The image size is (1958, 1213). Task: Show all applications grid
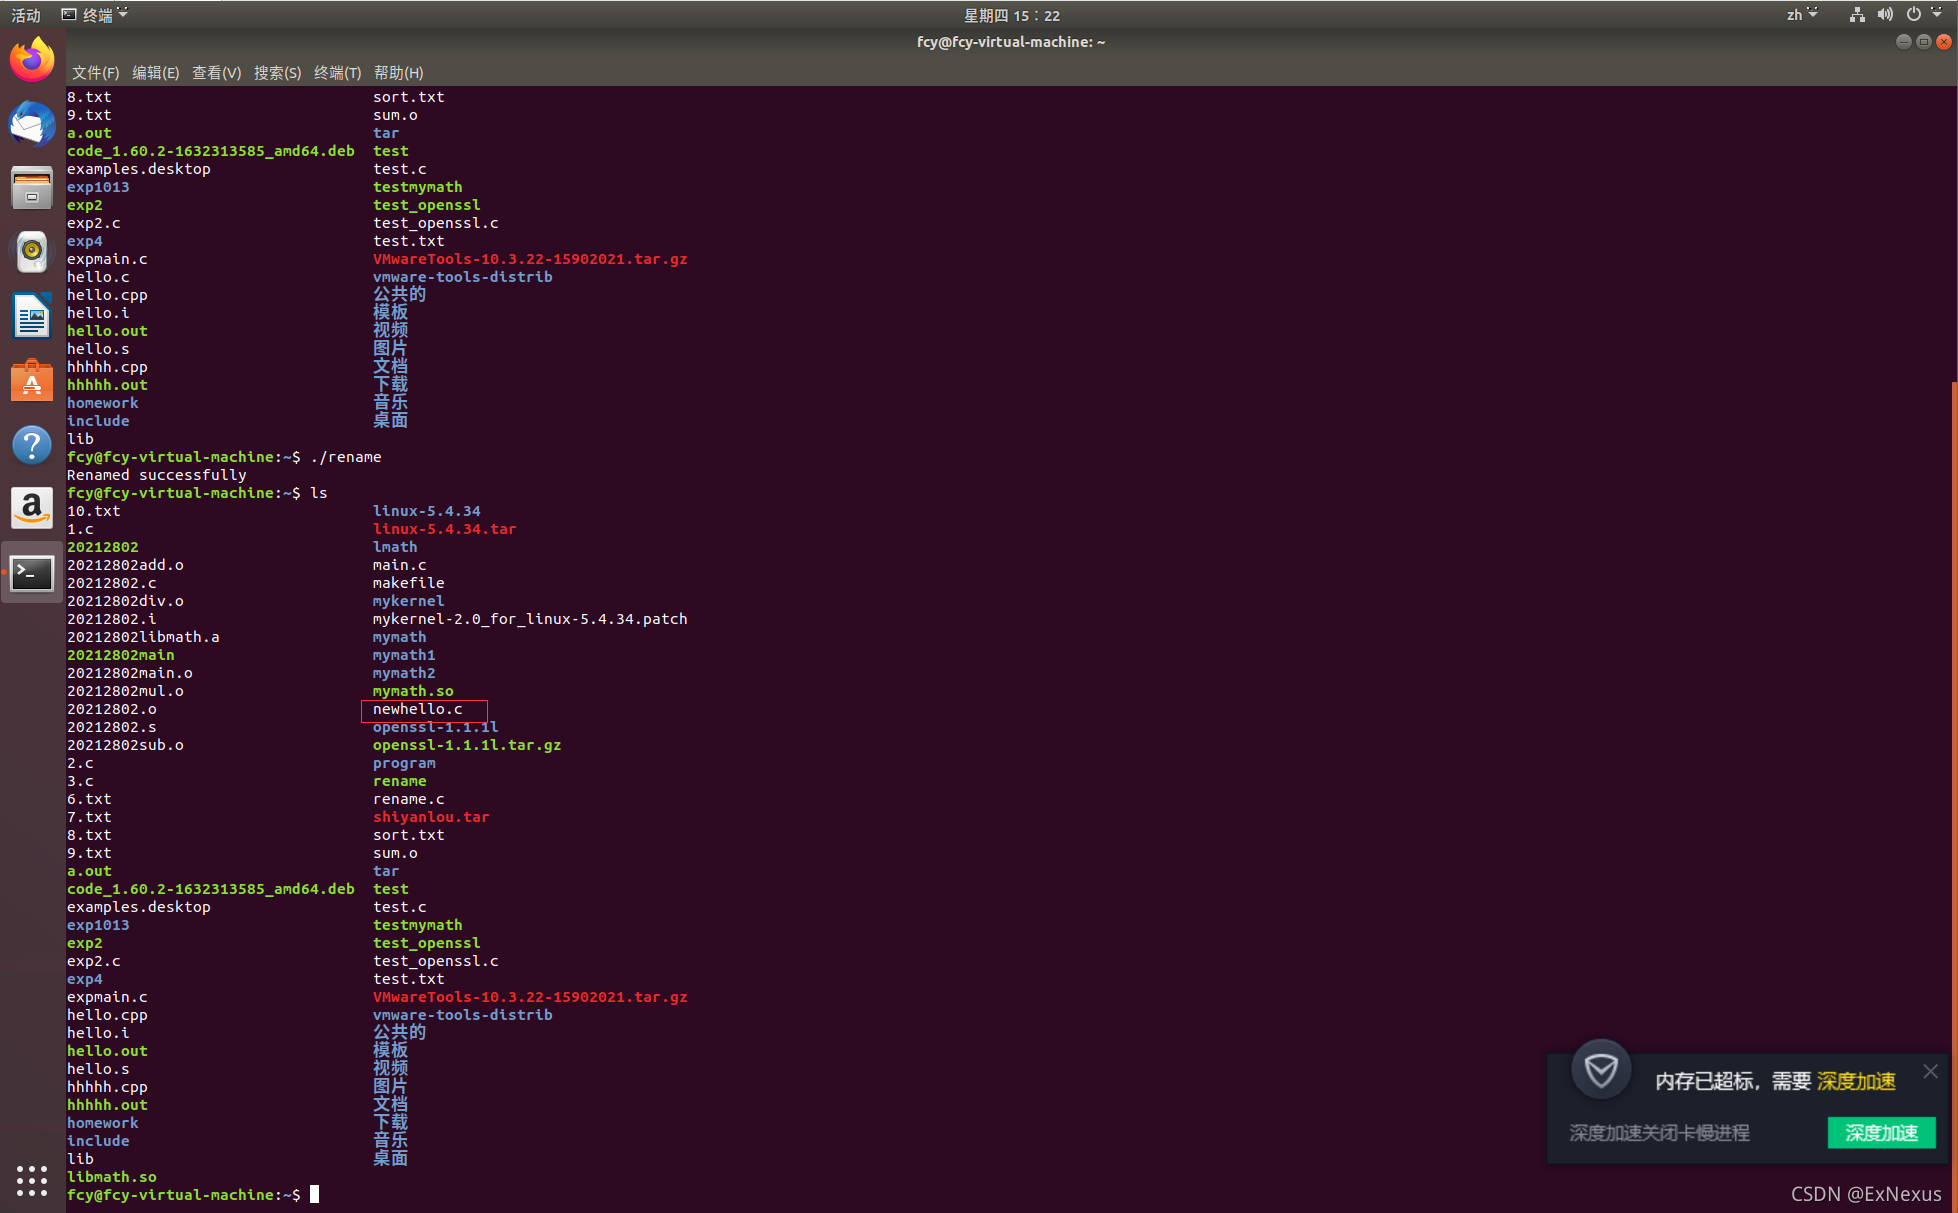32,1180
